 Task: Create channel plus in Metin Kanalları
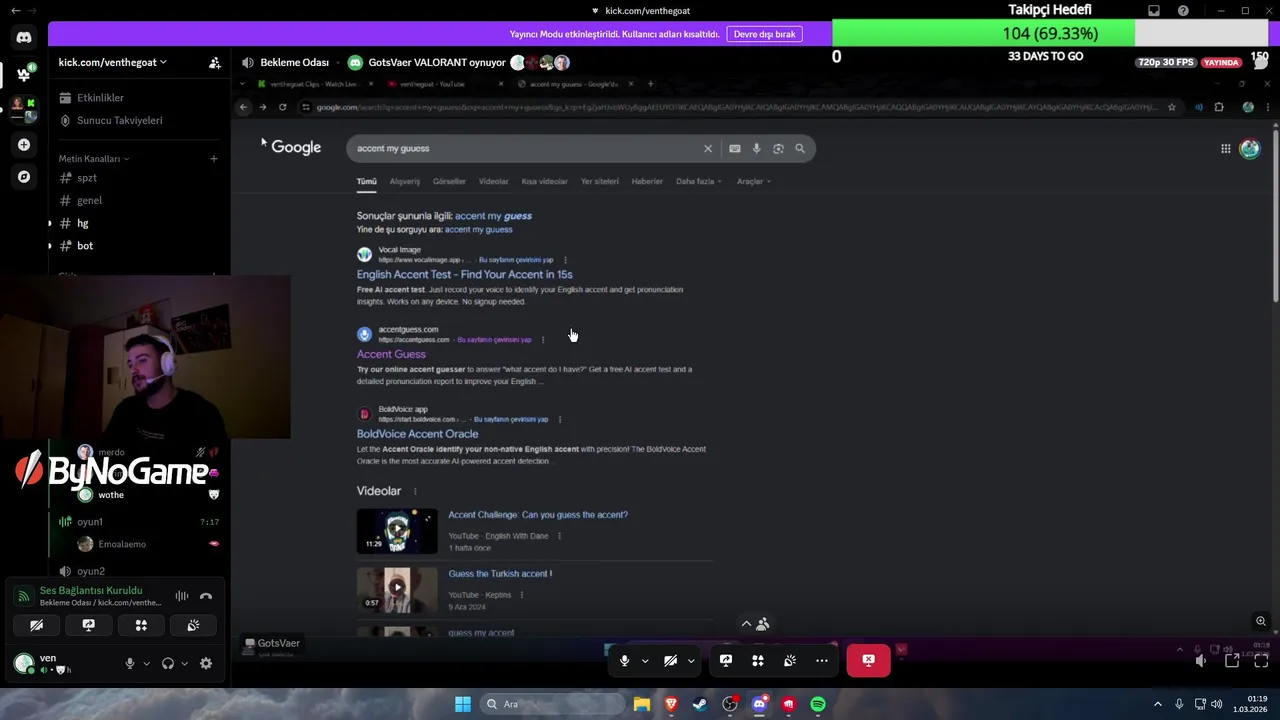coord(213,158)
